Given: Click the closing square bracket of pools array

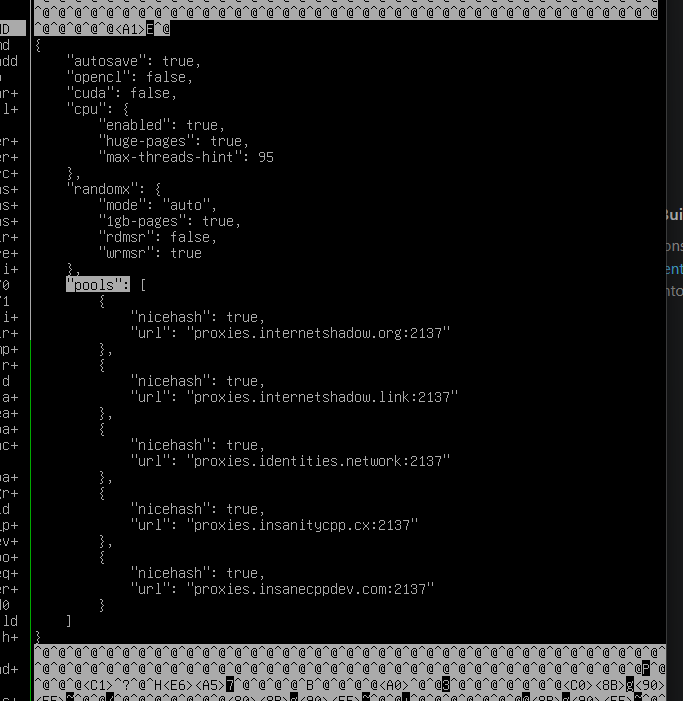Looking at the screenshot, I should coord(69,621).
